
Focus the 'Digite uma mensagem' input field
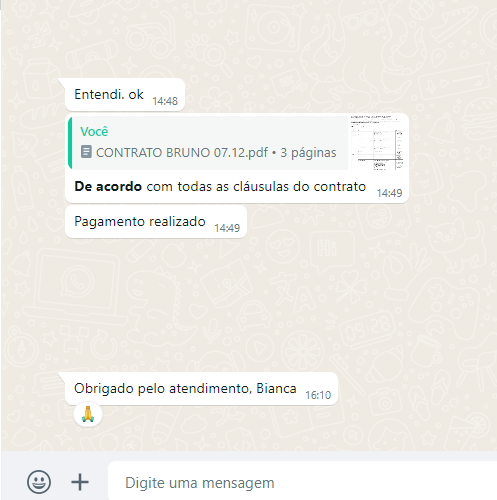click(302, 483)
